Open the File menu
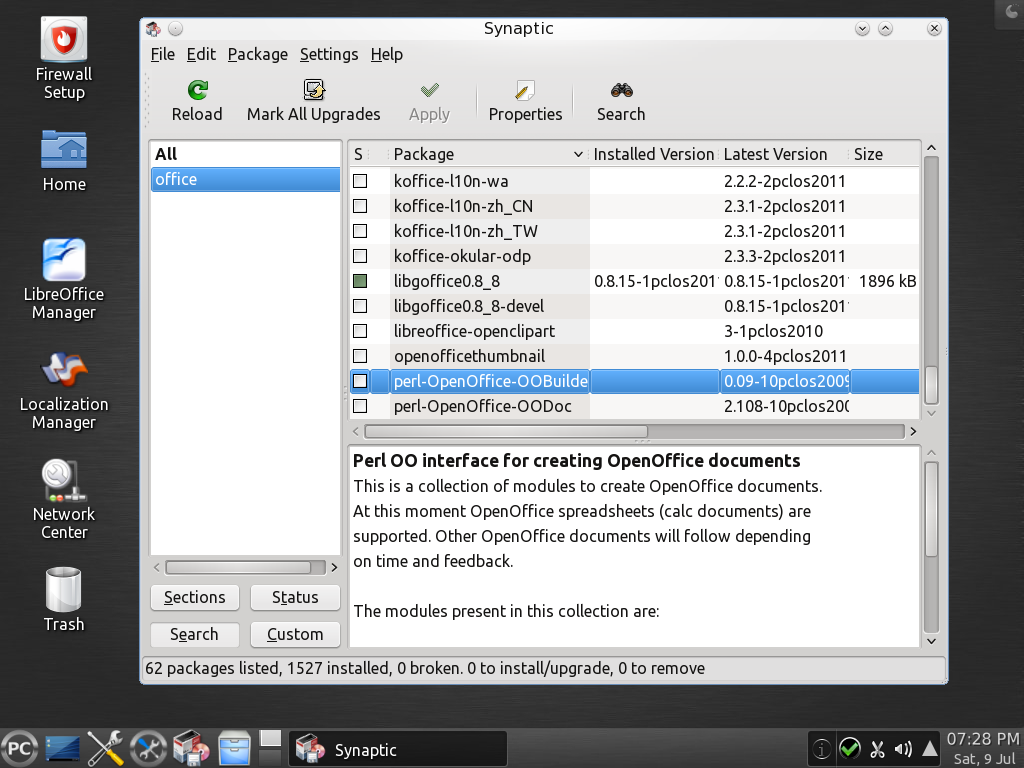Viewport: 1024px width, 768px height. [x=163, y=54]
